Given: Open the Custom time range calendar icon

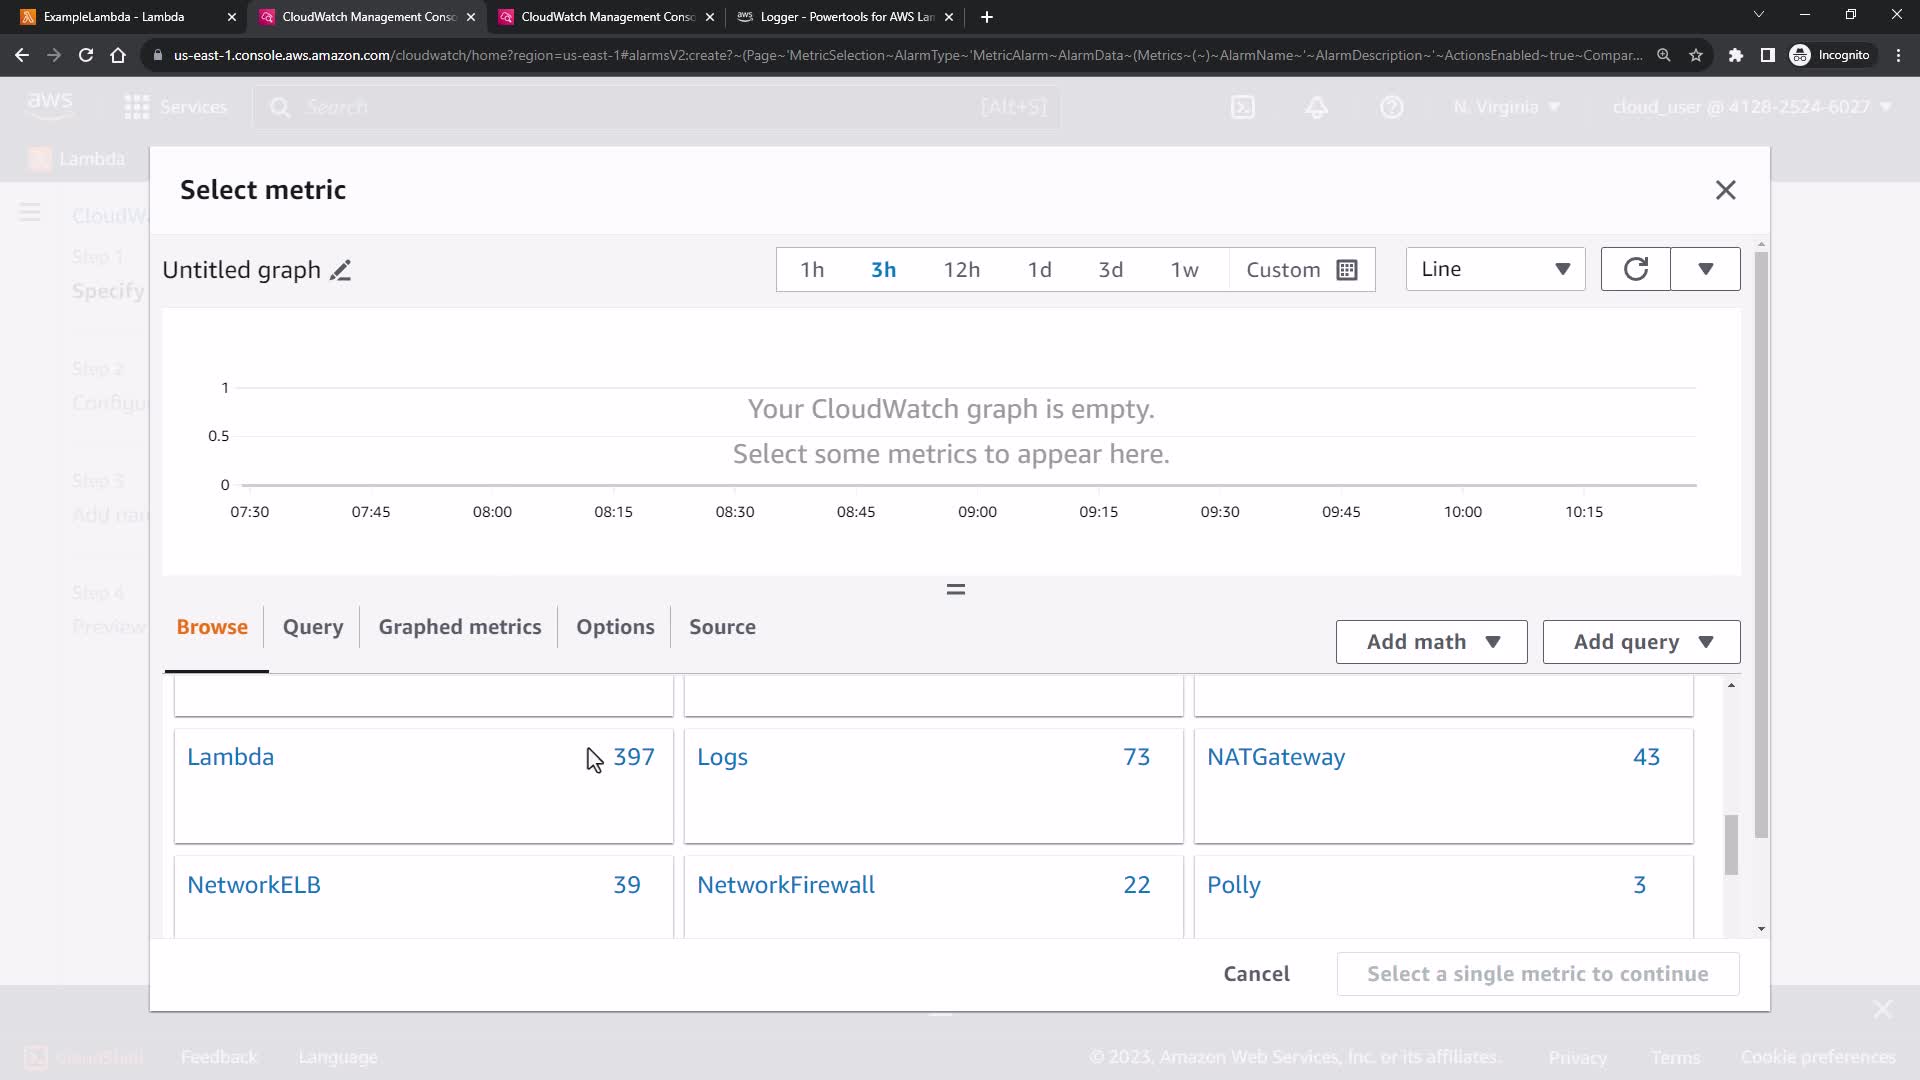Looking at the screenshot, I should (1347, 270).
